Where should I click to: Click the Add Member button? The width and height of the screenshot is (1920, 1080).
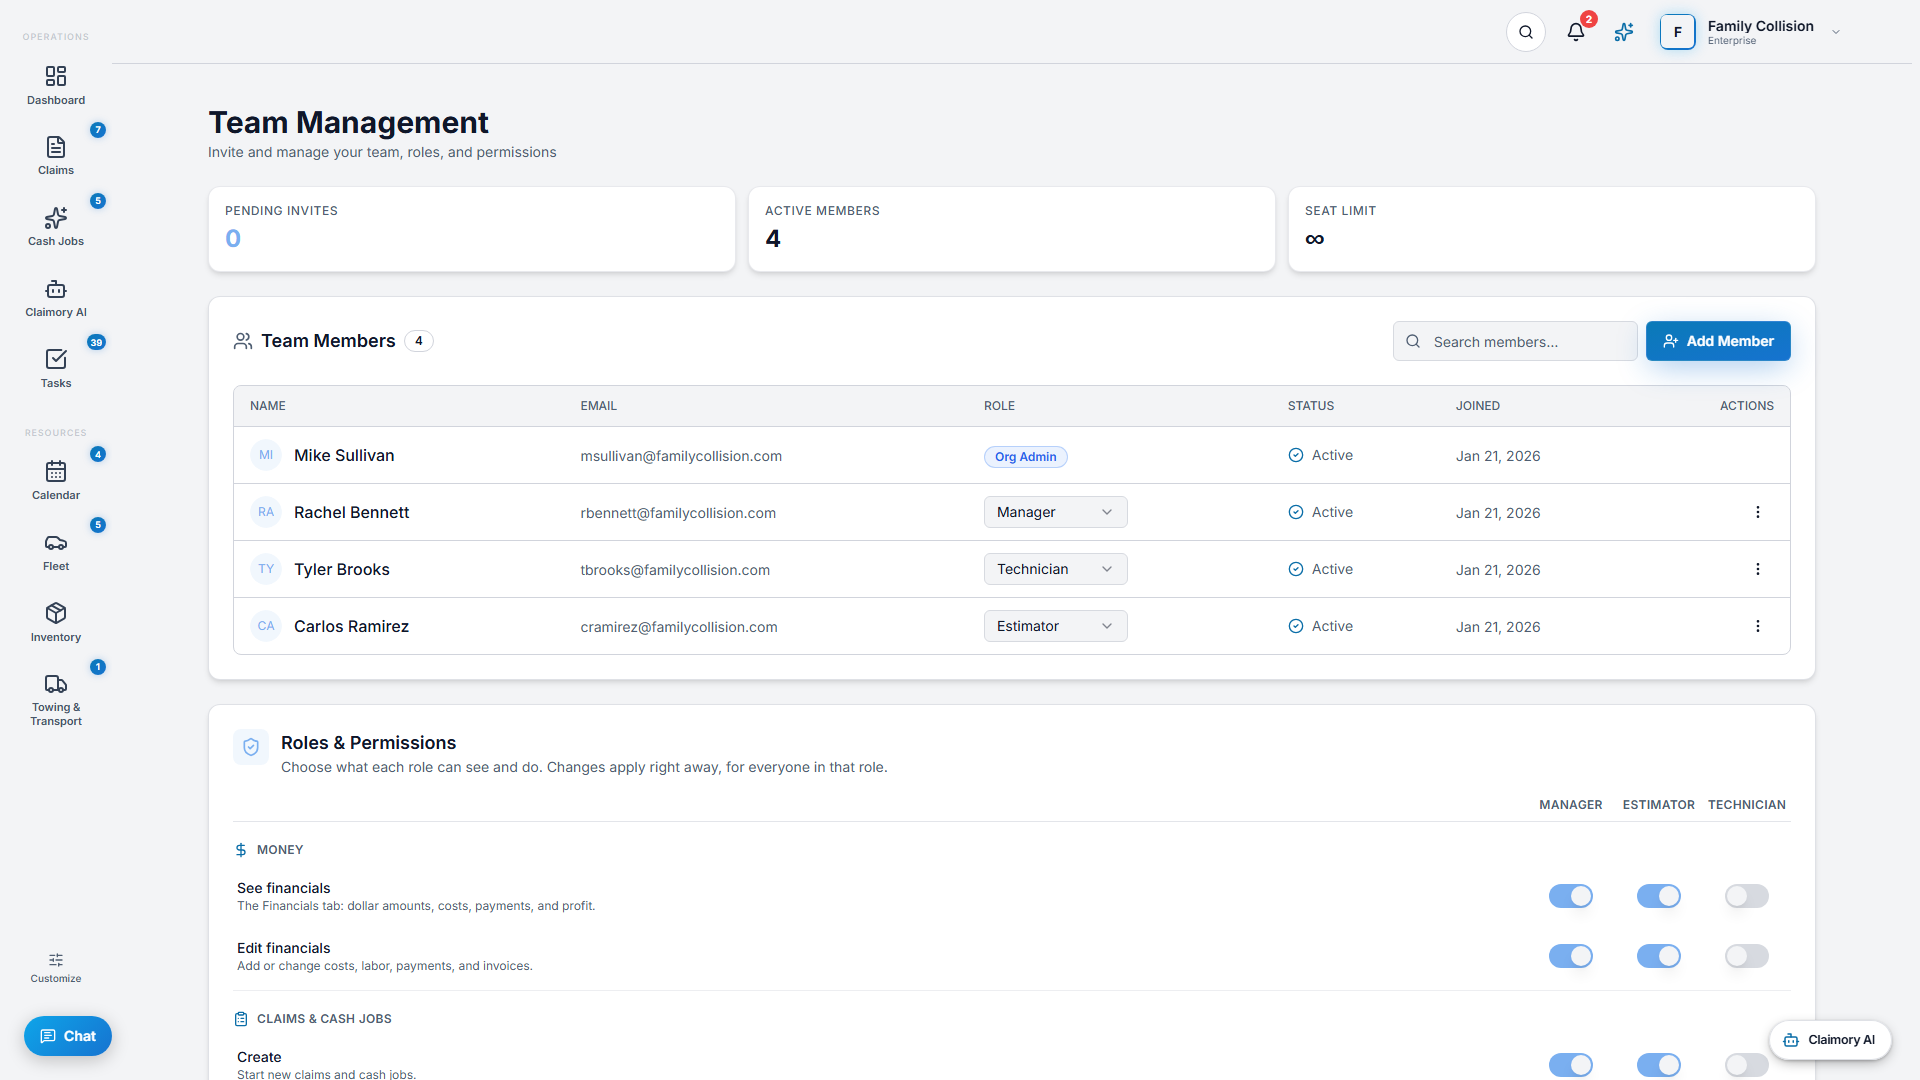[x=1718, y=341]
